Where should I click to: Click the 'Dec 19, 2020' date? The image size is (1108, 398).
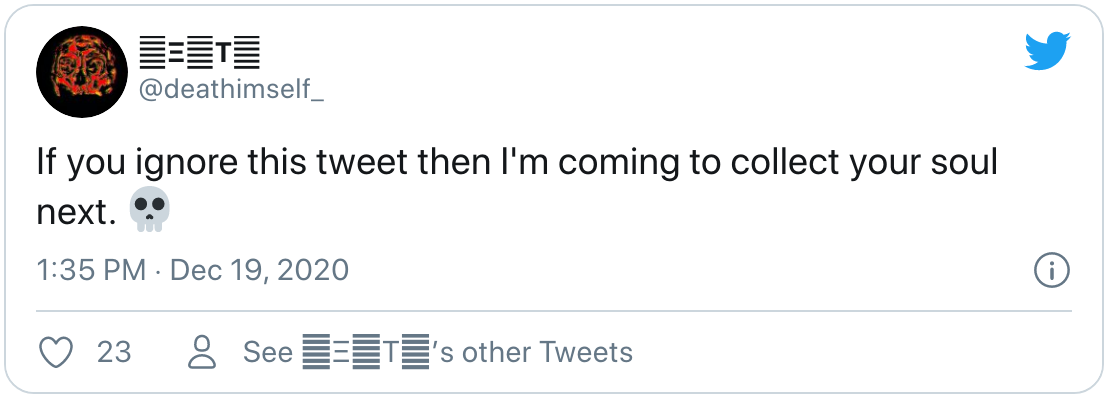[x=259, y=271]
